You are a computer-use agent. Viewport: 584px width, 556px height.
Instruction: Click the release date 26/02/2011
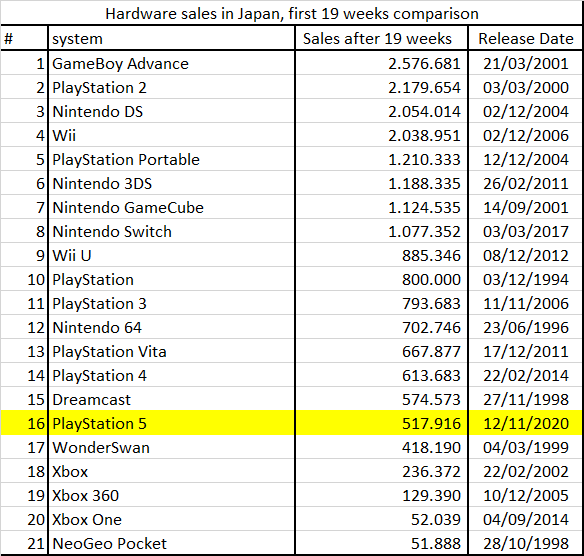click(526, 184)
